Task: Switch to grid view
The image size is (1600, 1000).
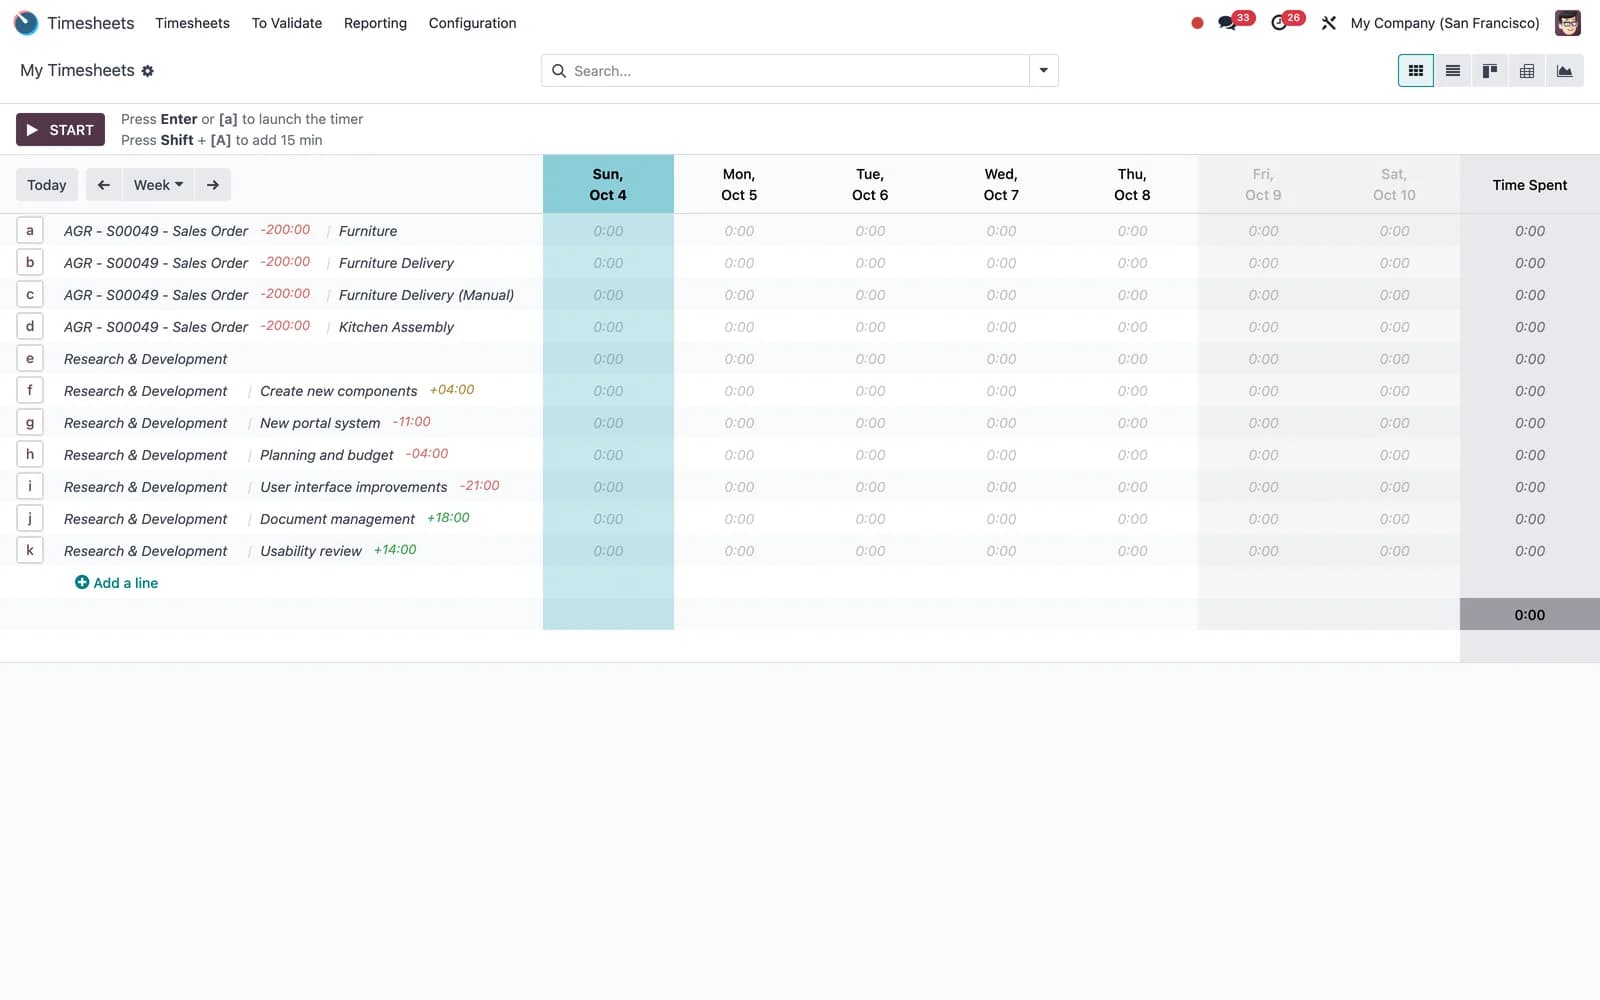Action: (1416, 71)
